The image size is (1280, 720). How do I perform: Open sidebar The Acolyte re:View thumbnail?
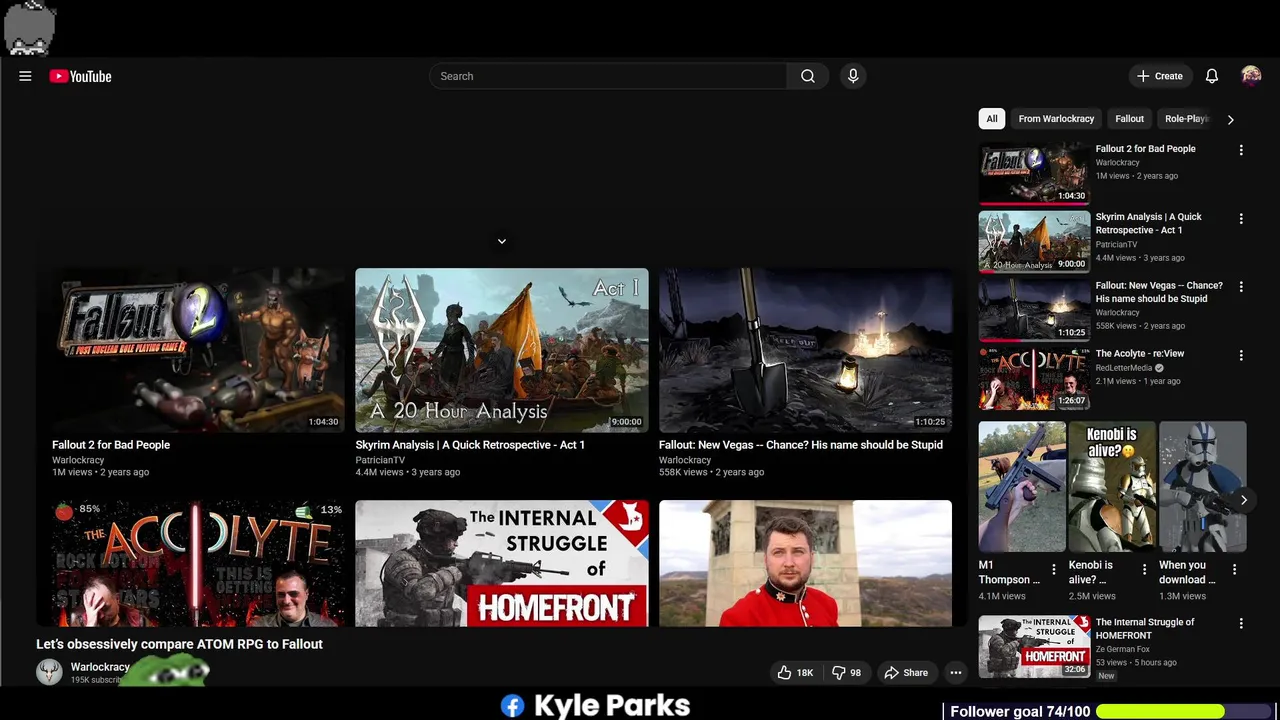1034,378
